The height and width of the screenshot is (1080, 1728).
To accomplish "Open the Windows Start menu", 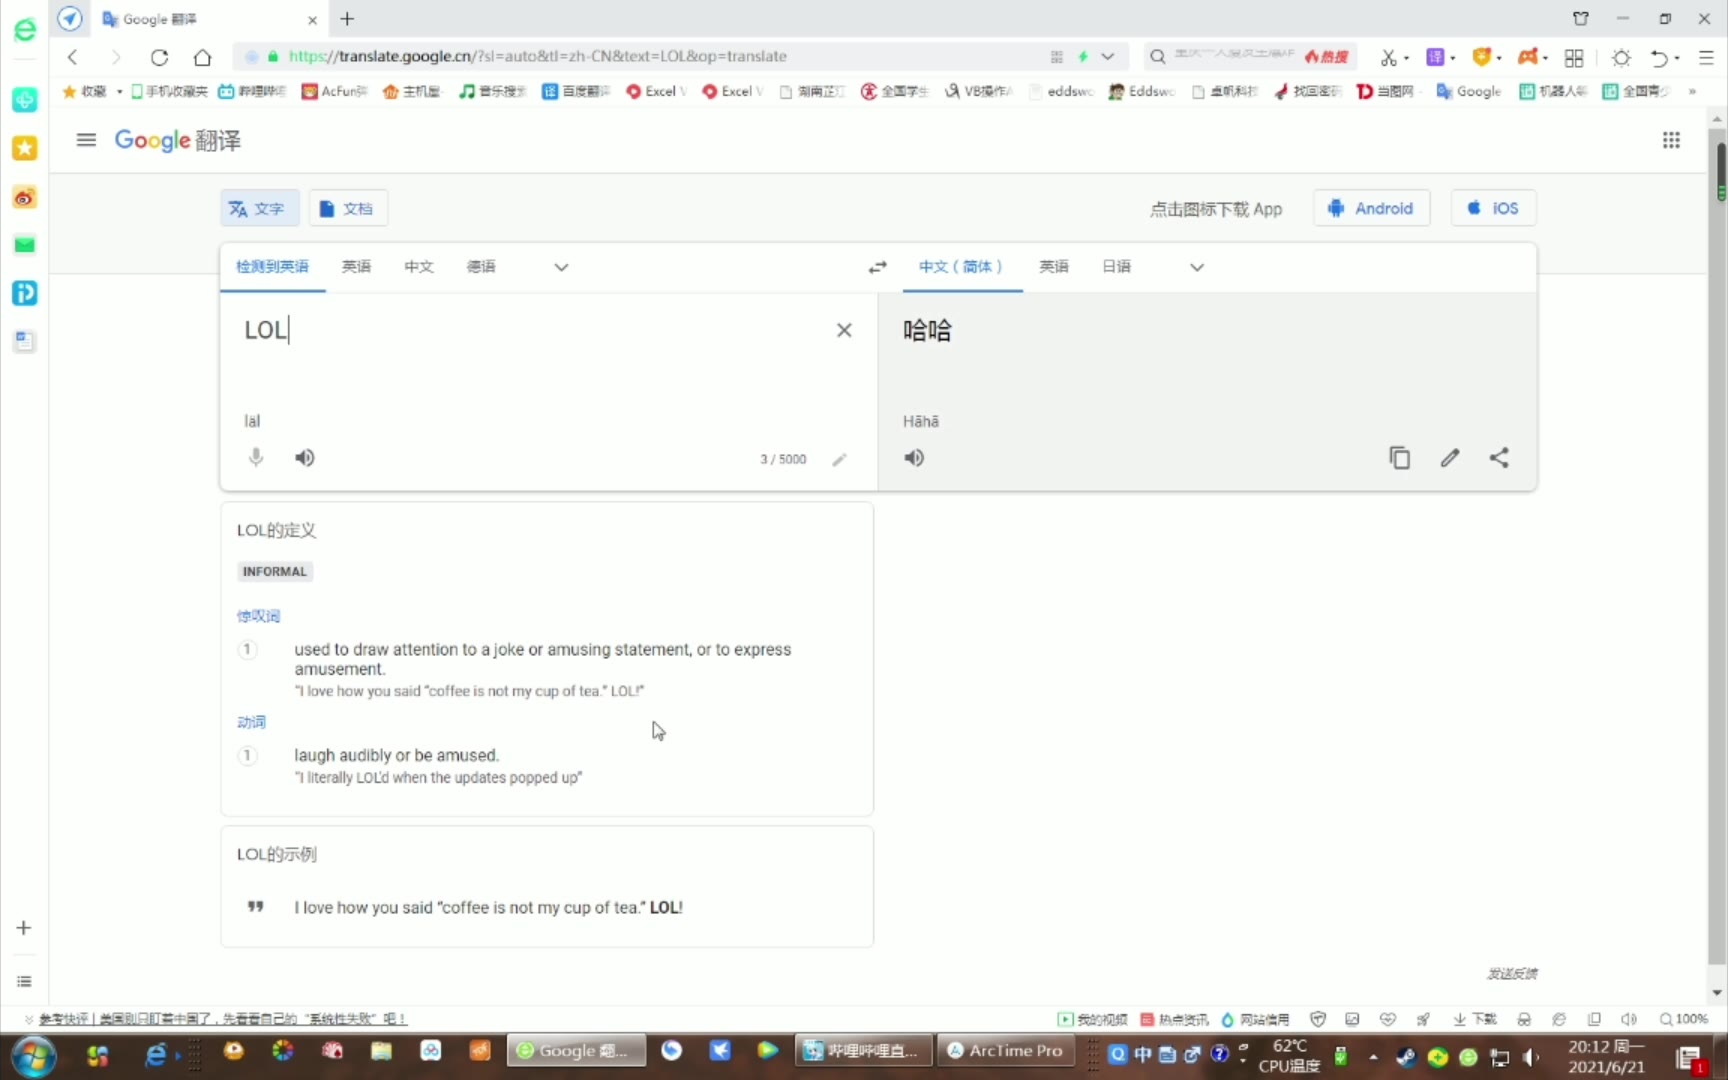I will (33, 1055).
